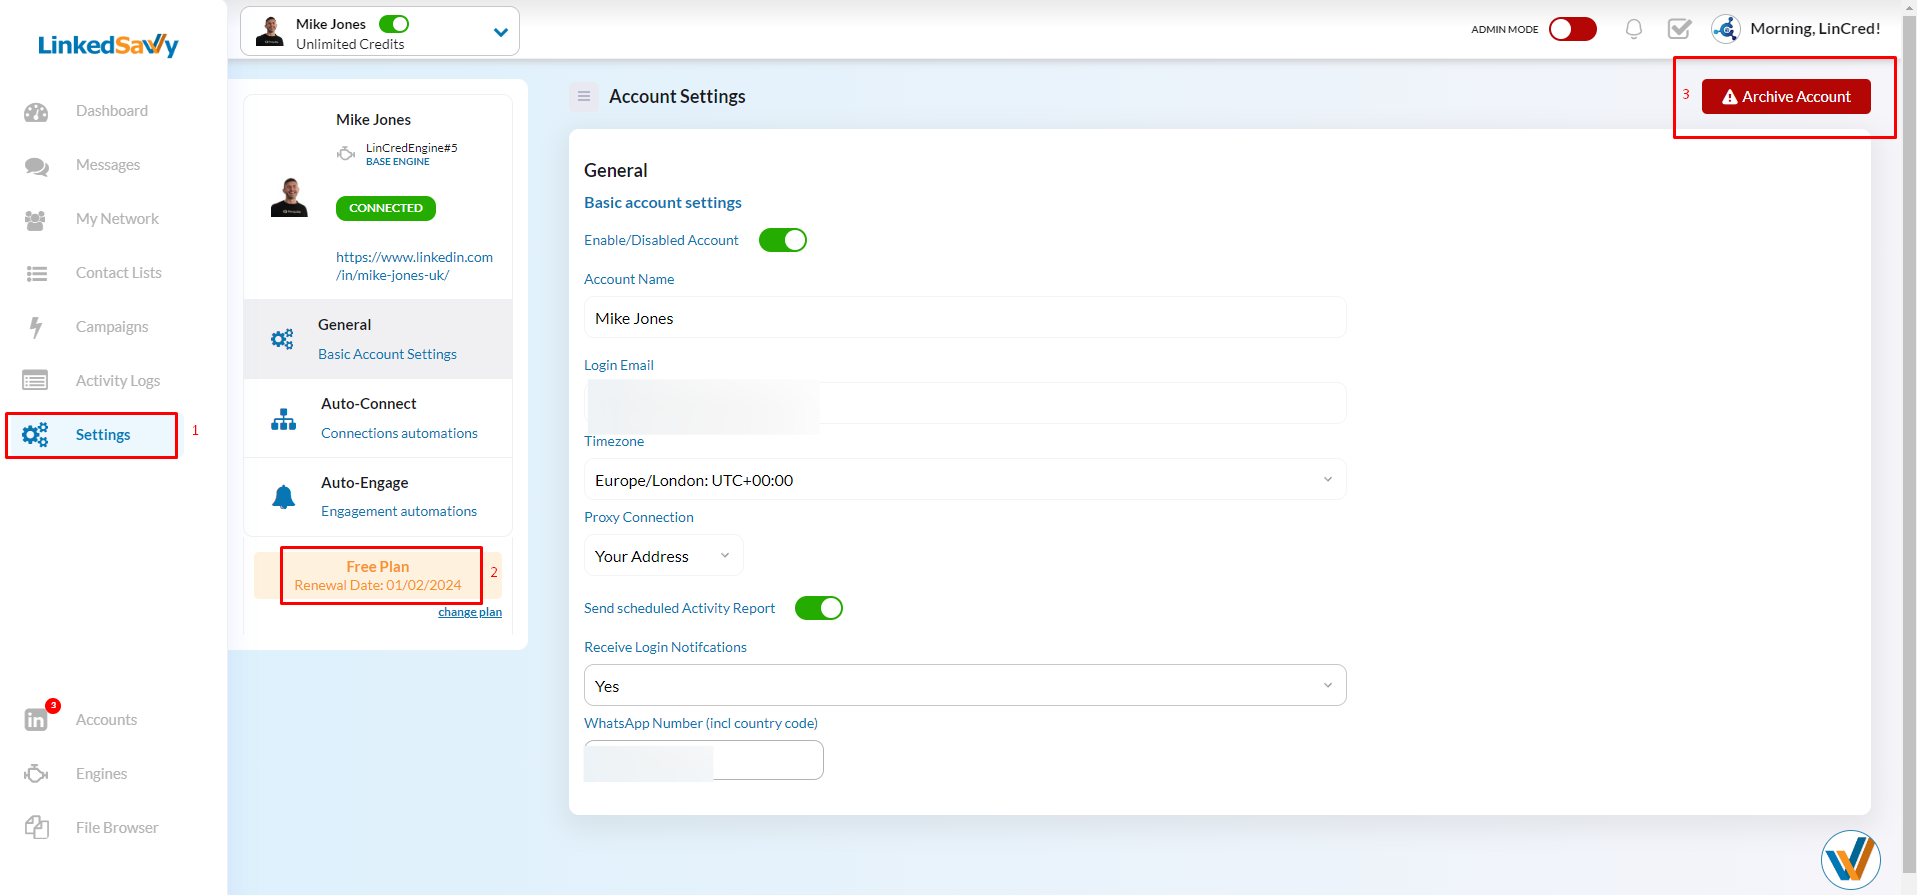Viewport: 1917px width, 895px height.
Task: Open Receive Login Notifications dropdown
Action: (965, 686)
